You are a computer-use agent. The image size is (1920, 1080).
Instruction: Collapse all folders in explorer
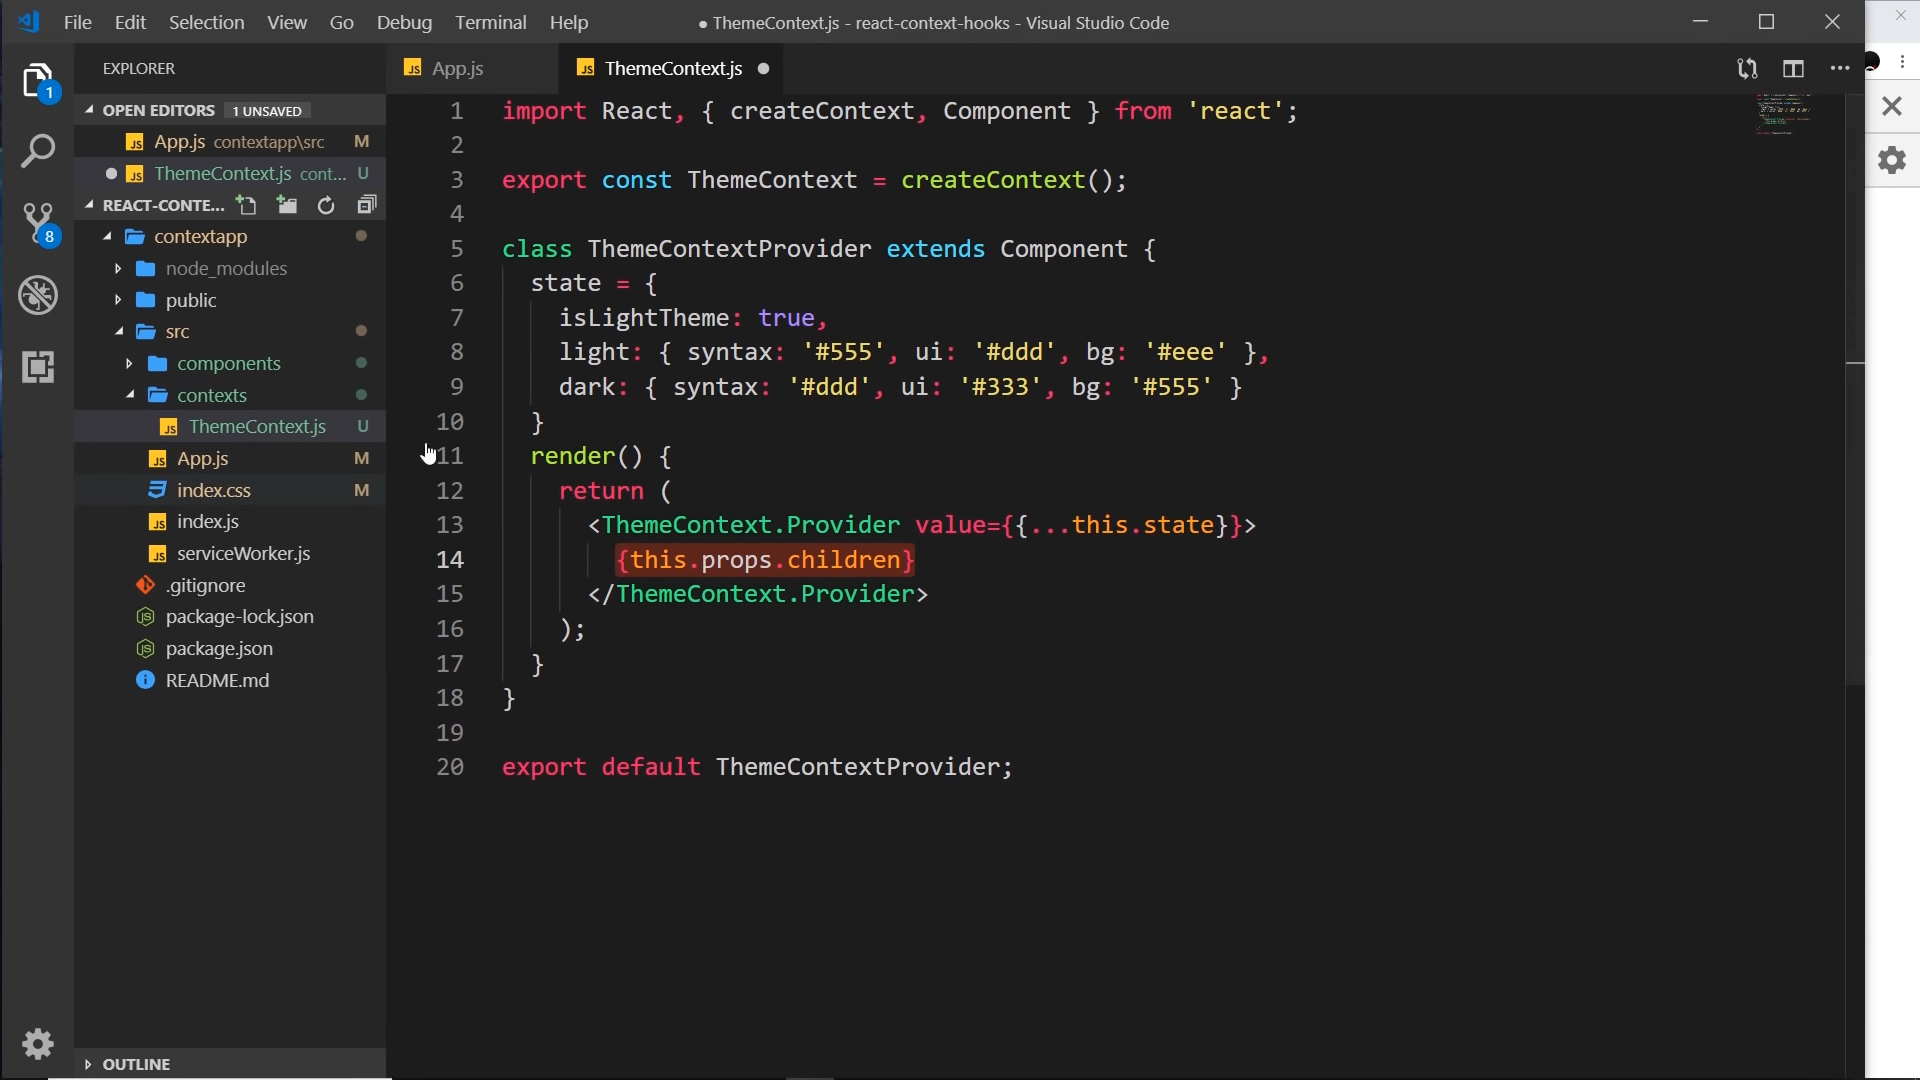click(x=366, y=205)
